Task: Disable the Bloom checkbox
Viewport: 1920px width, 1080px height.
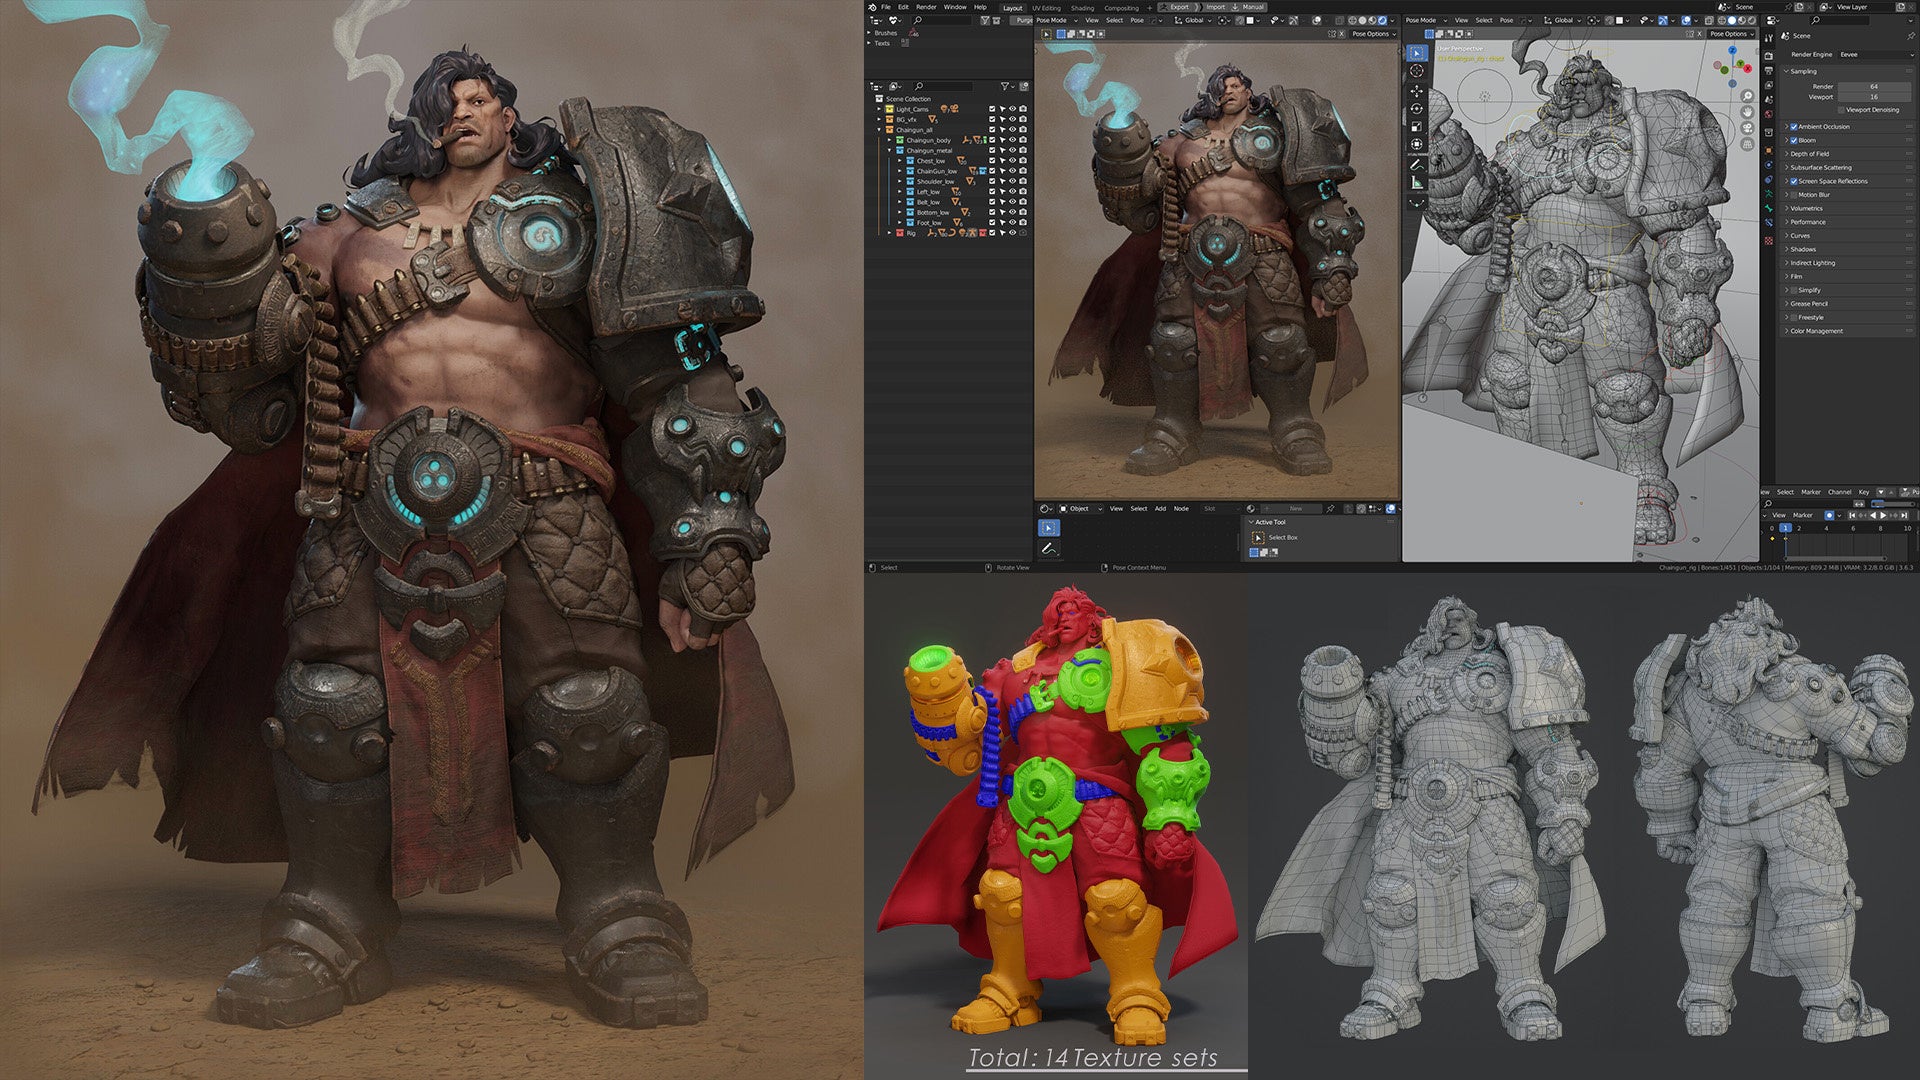Action: (1793, 141)
